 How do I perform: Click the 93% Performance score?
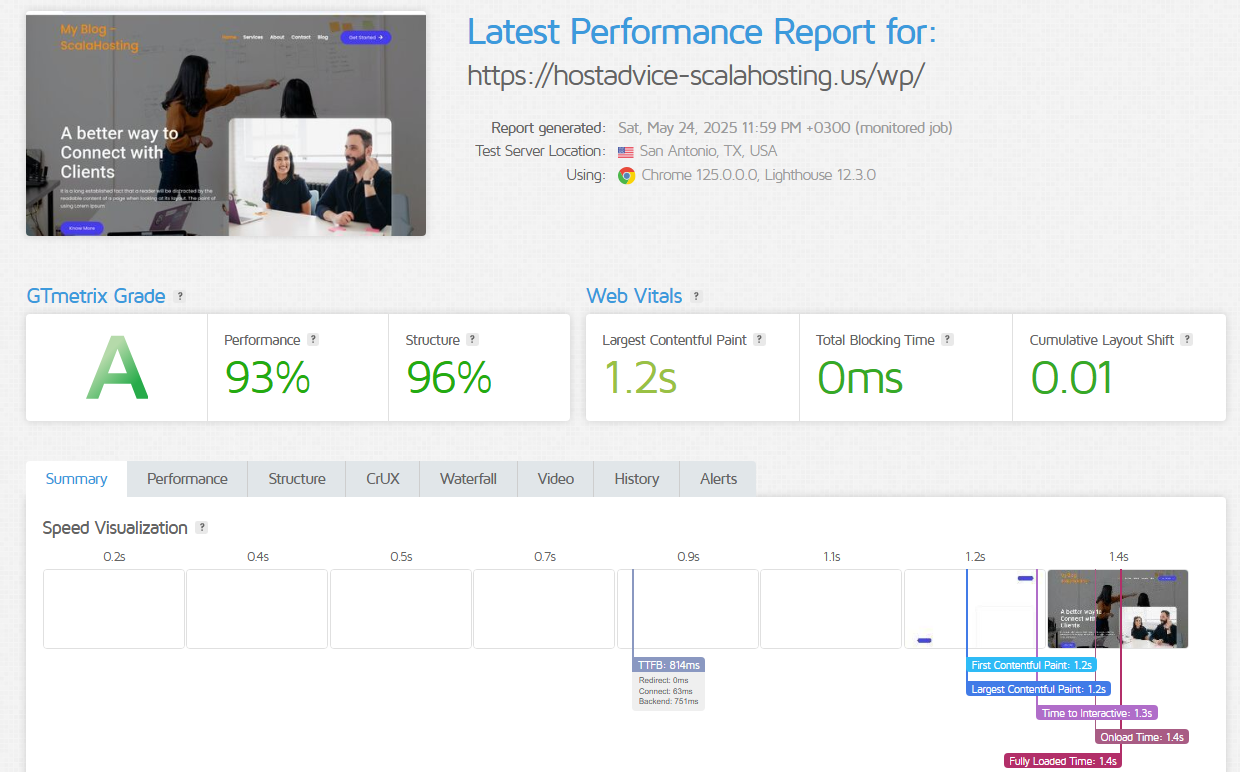[267, 378]
